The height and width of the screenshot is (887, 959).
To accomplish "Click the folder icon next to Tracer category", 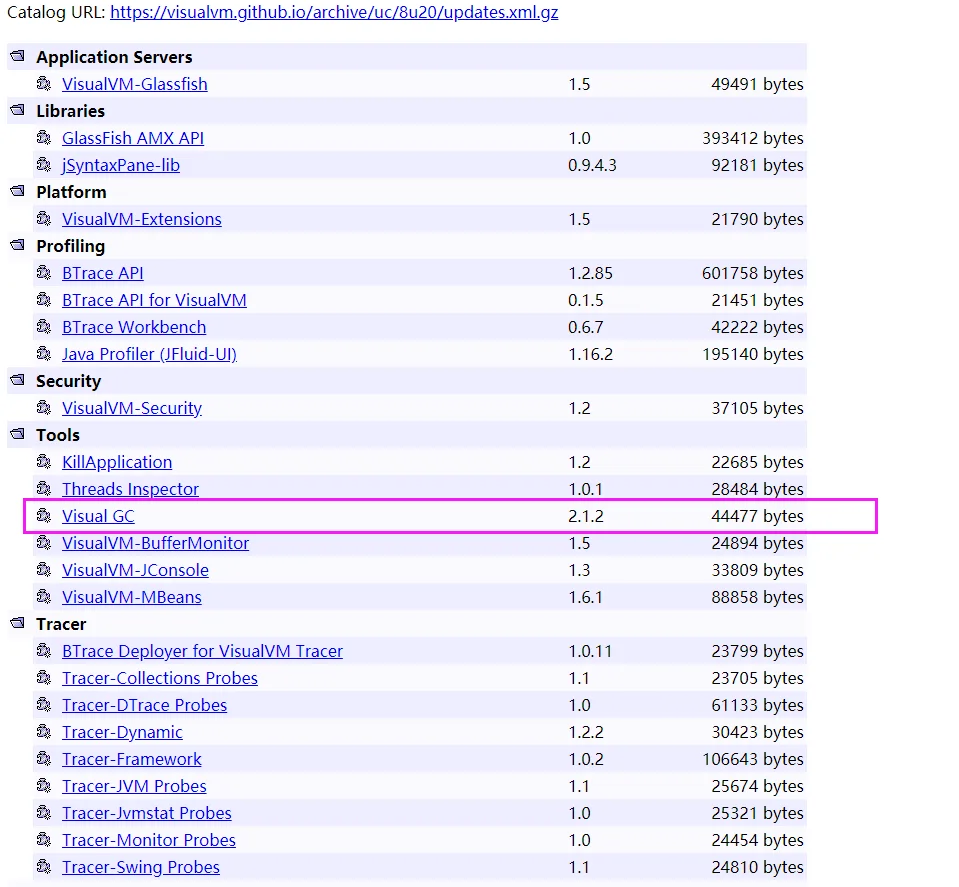I will pyautogui.click(x=18, y=623).
